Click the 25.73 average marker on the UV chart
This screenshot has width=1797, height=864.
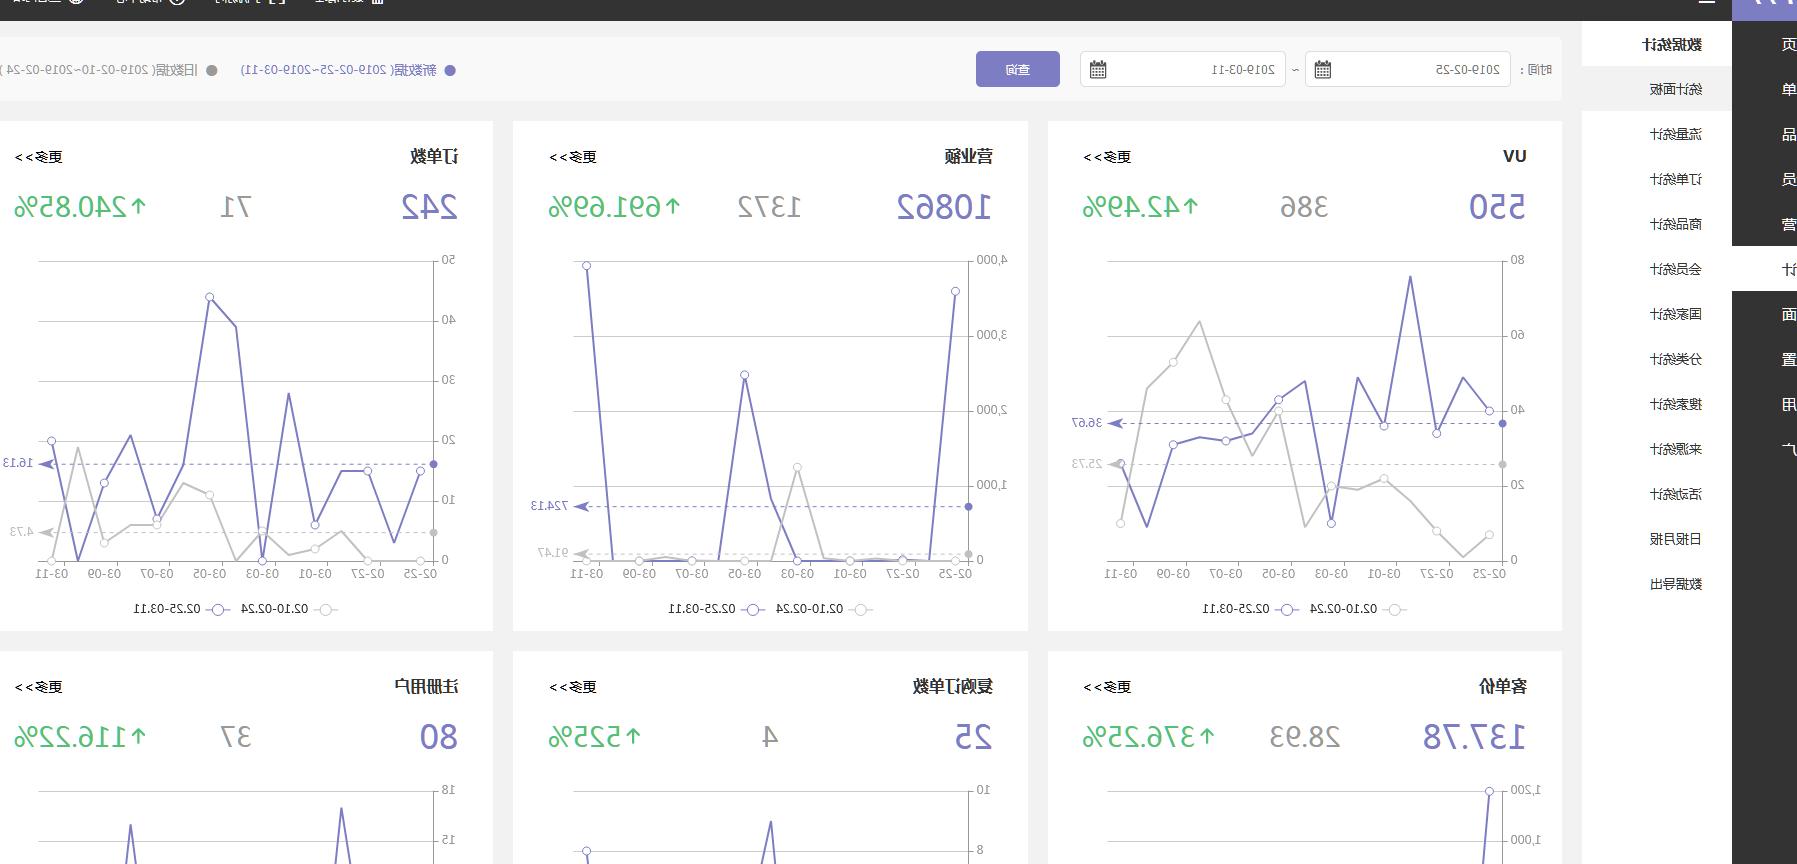pyautogui.click(x=1087, y=464)
